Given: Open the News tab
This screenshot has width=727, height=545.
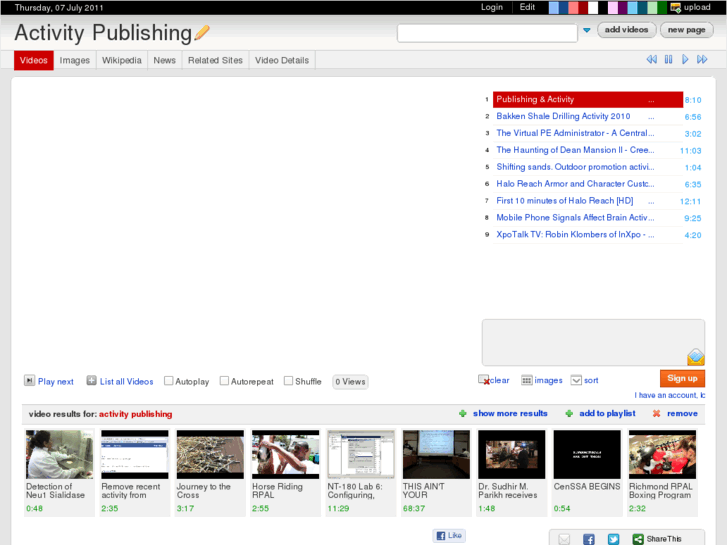Looking at the screenshot, I should (165, 60).
